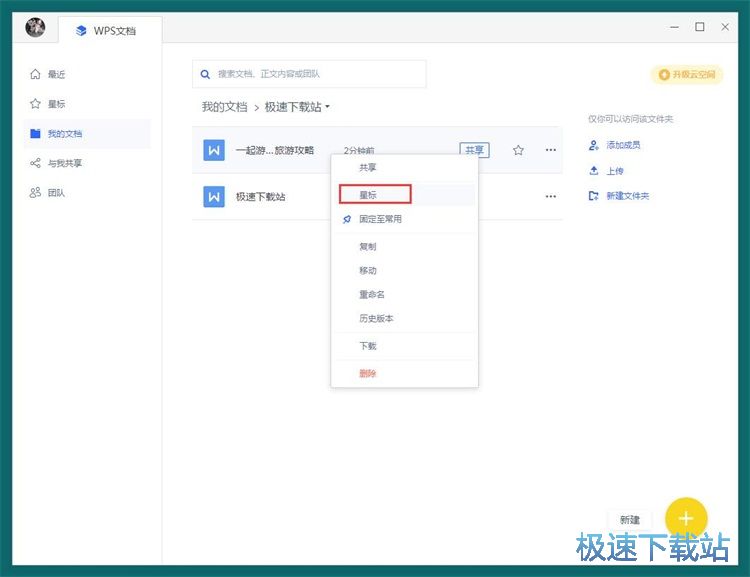Image resolution: width=750 pixels, height=577 pixels.
Task: Open the 一起游...旅游攻略 document
Action: [x=275, y=150]
